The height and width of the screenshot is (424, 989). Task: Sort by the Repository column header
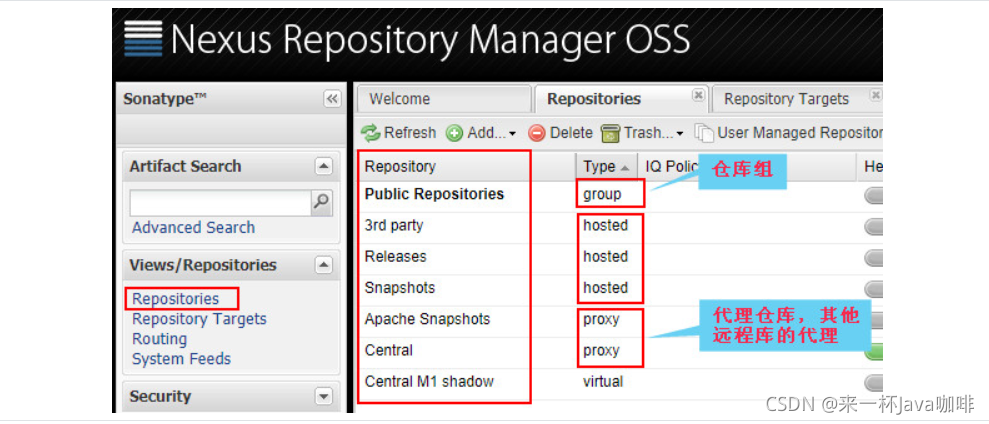466,167
